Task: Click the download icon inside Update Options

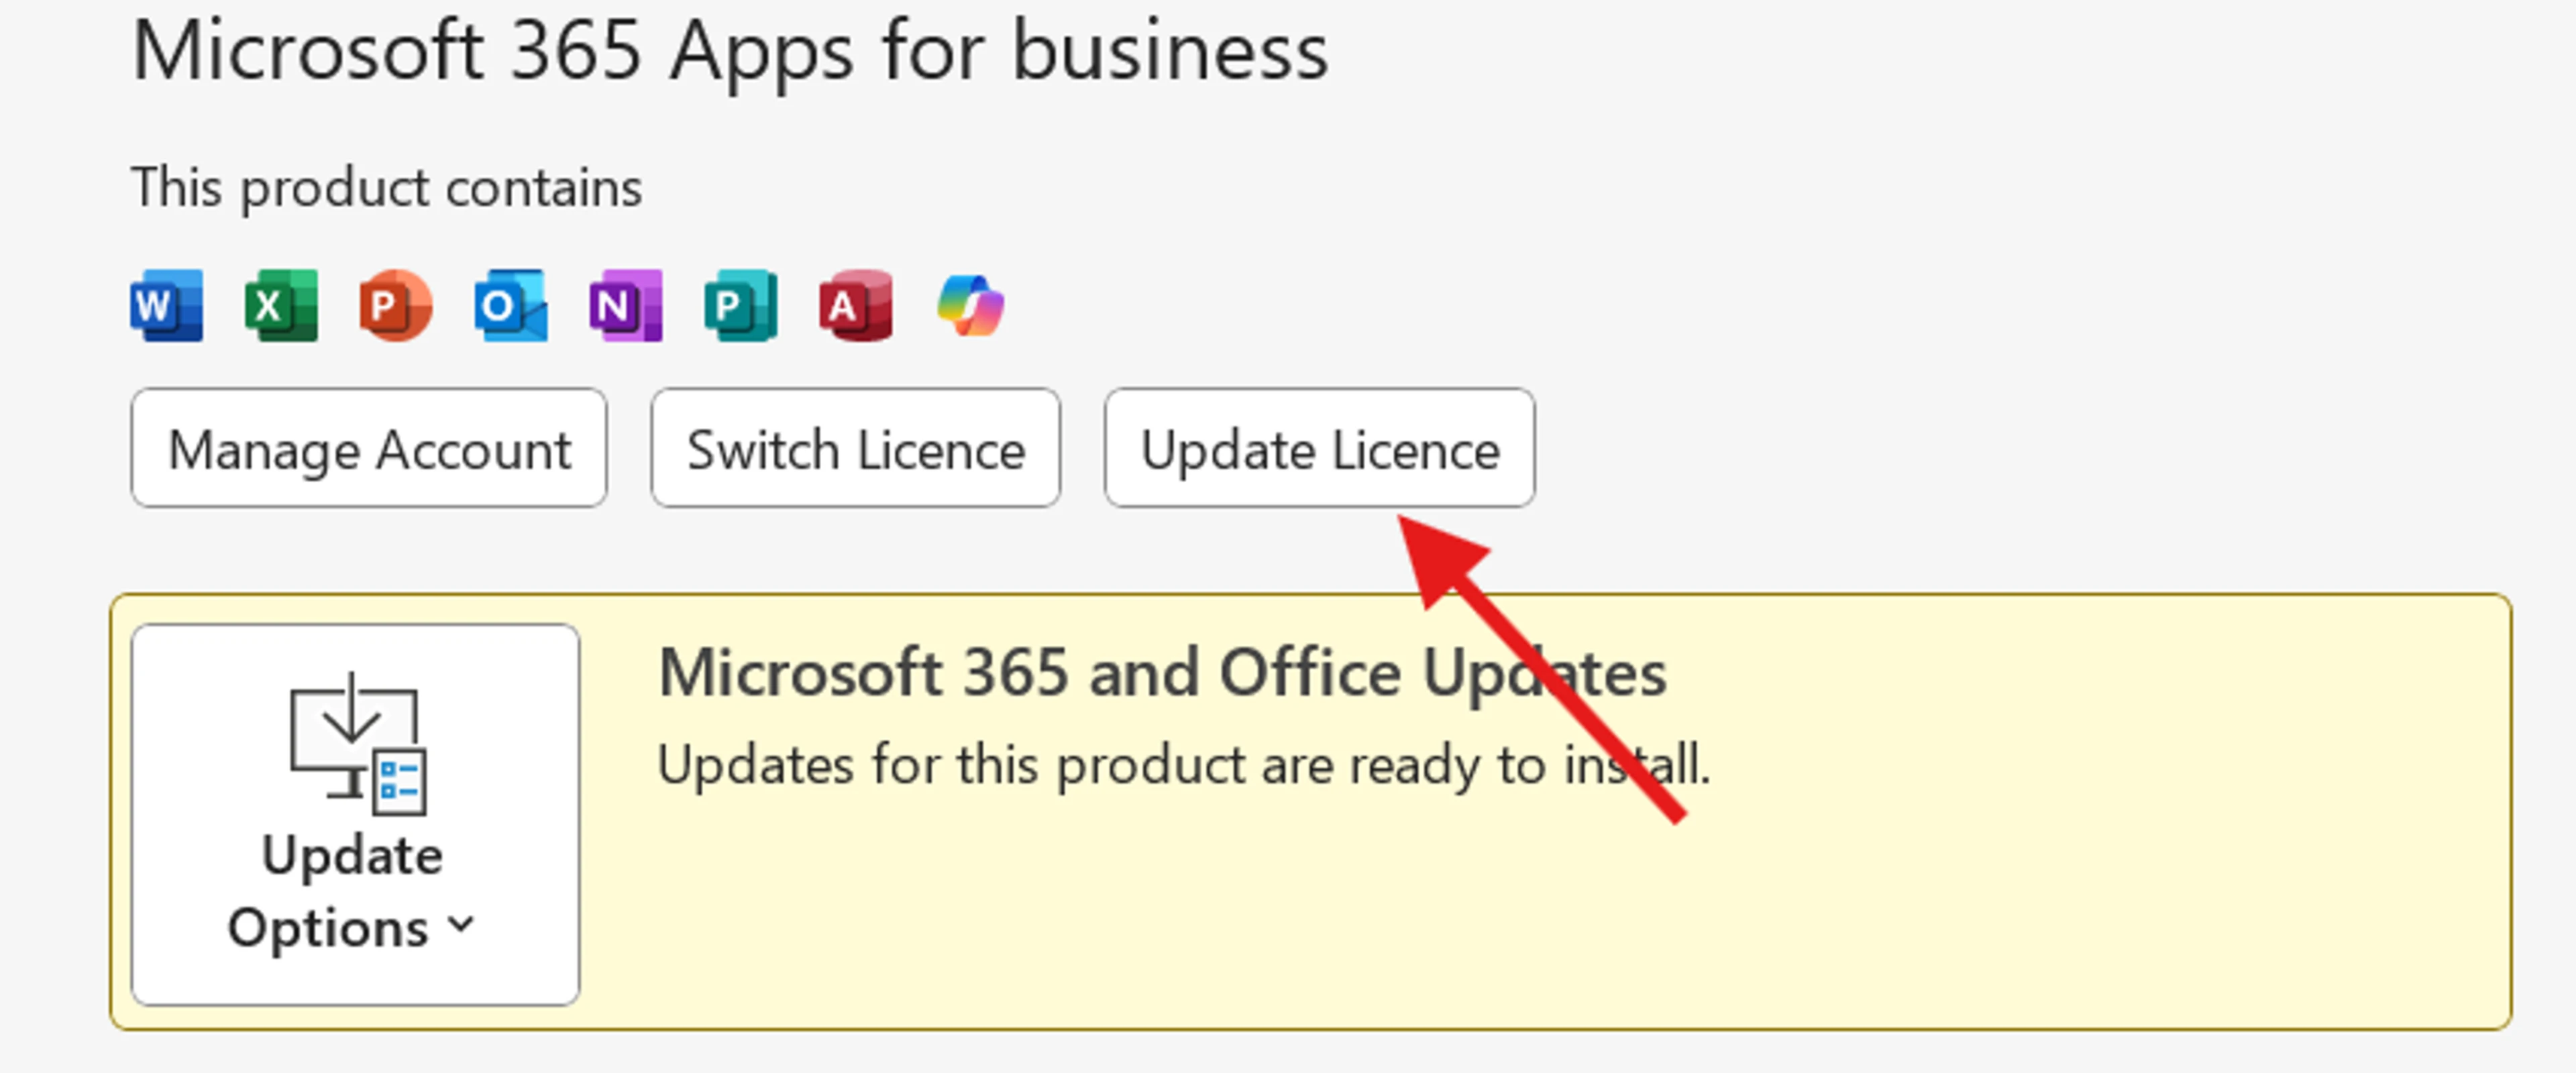Action: click(x=357, y=745)
